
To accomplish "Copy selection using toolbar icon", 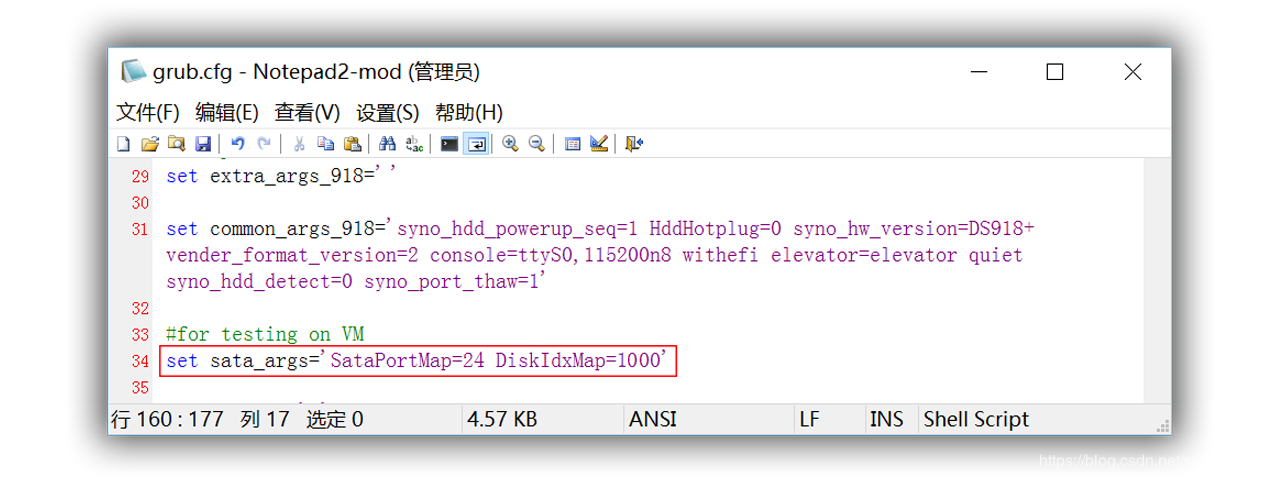I will (x=325, y=144).
